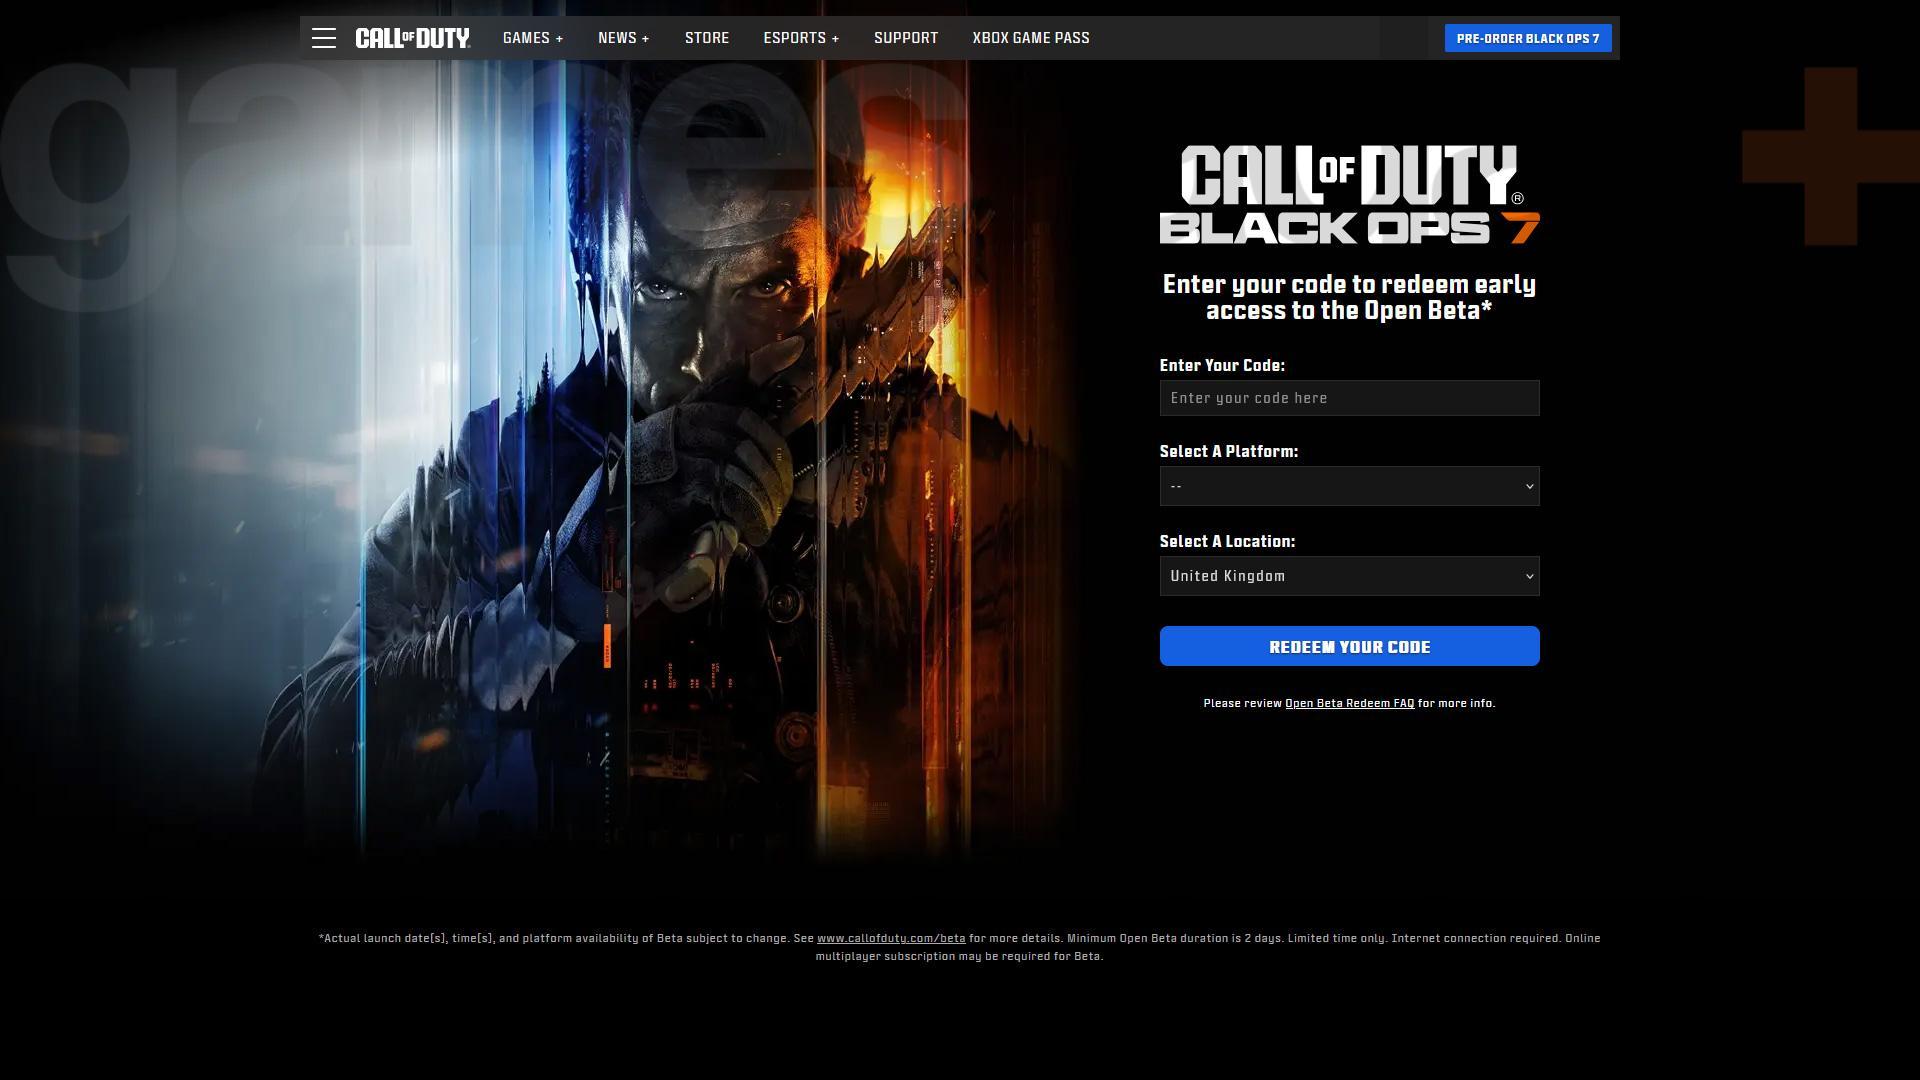1920x1080 pixels.
Task: Go to the Support page
Action: (x=905, y=38)
